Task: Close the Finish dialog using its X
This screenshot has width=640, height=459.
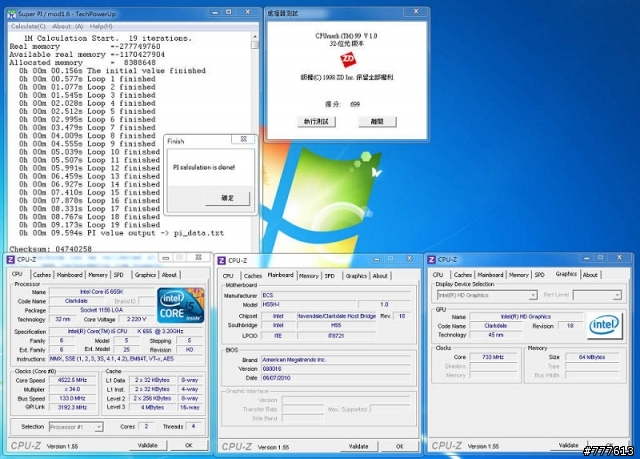Action: coord(244,139)
